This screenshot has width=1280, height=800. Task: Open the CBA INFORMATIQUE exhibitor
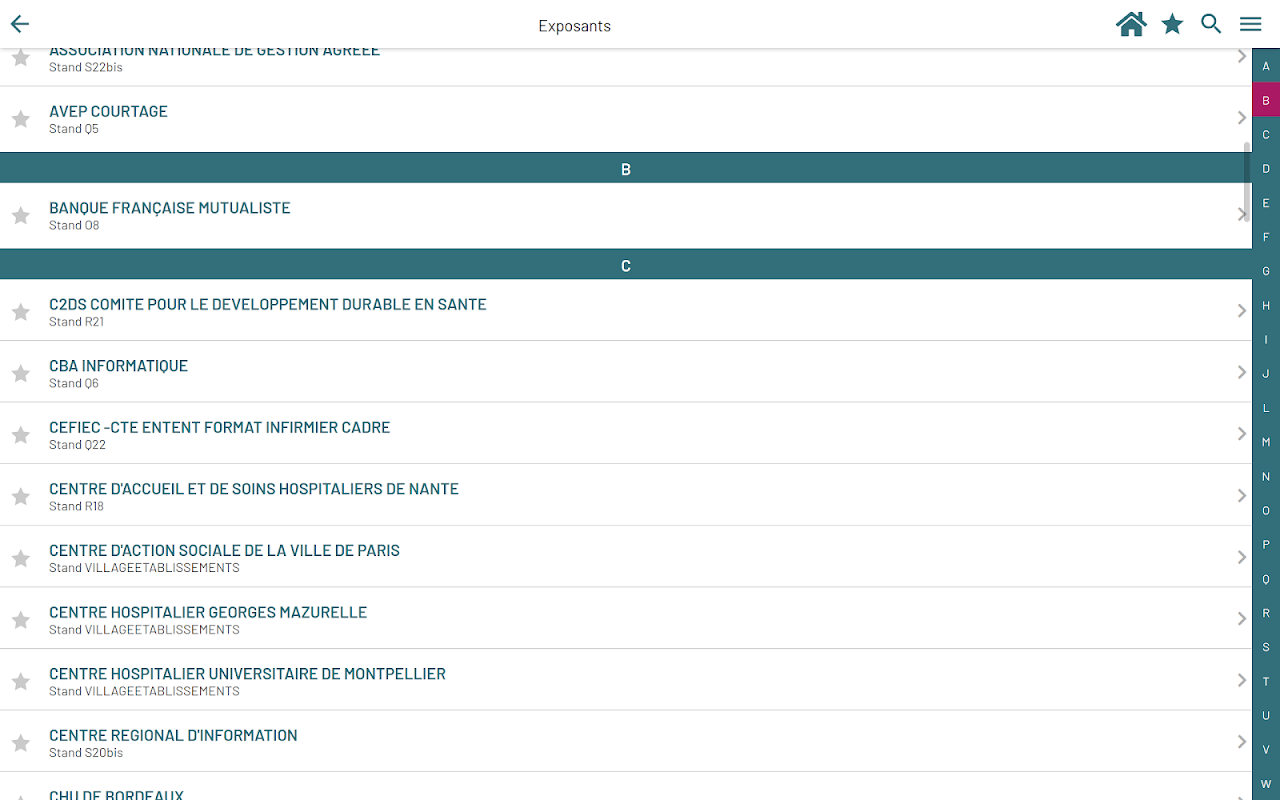626,372
